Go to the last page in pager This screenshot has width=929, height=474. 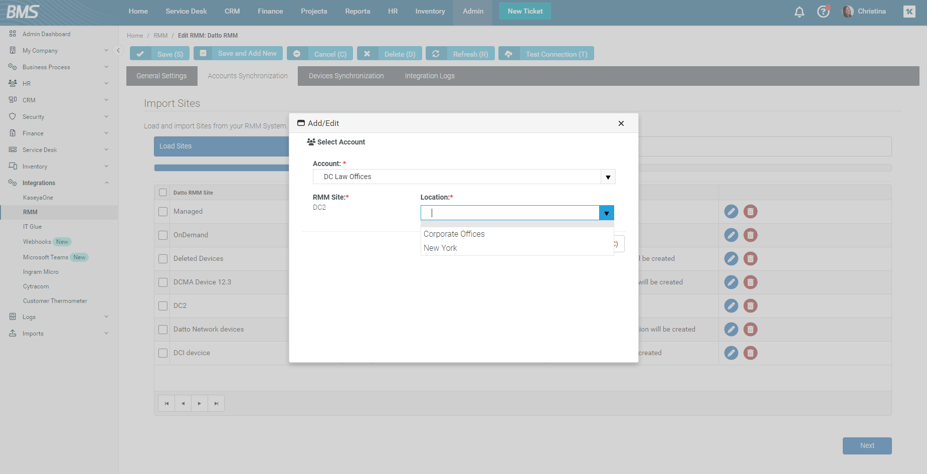tap(216, 404)
